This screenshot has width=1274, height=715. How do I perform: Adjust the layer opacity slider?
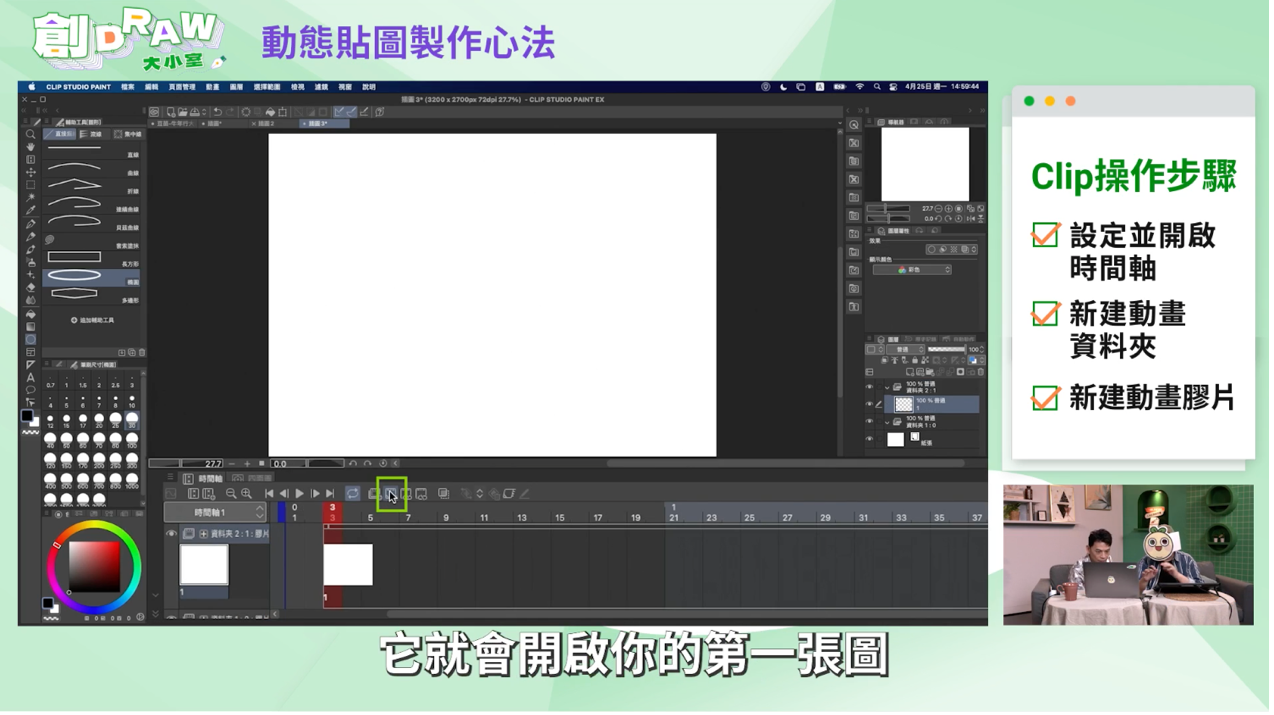(946, 349)
